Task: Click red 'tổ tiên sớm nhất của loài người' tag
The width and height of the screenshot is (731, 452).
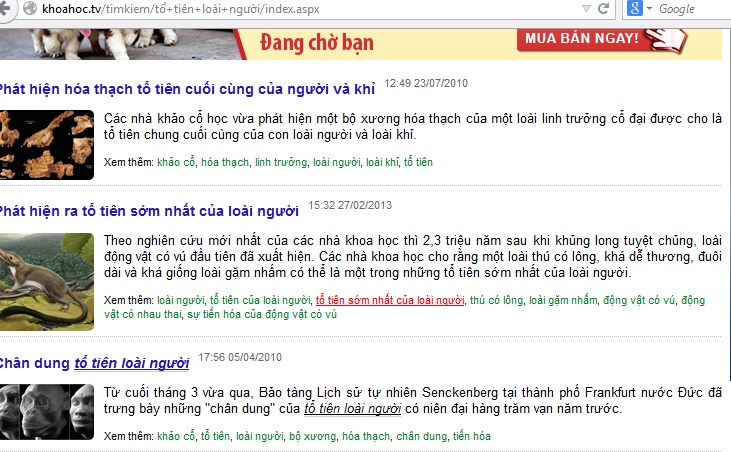Action: click(390, 300)
